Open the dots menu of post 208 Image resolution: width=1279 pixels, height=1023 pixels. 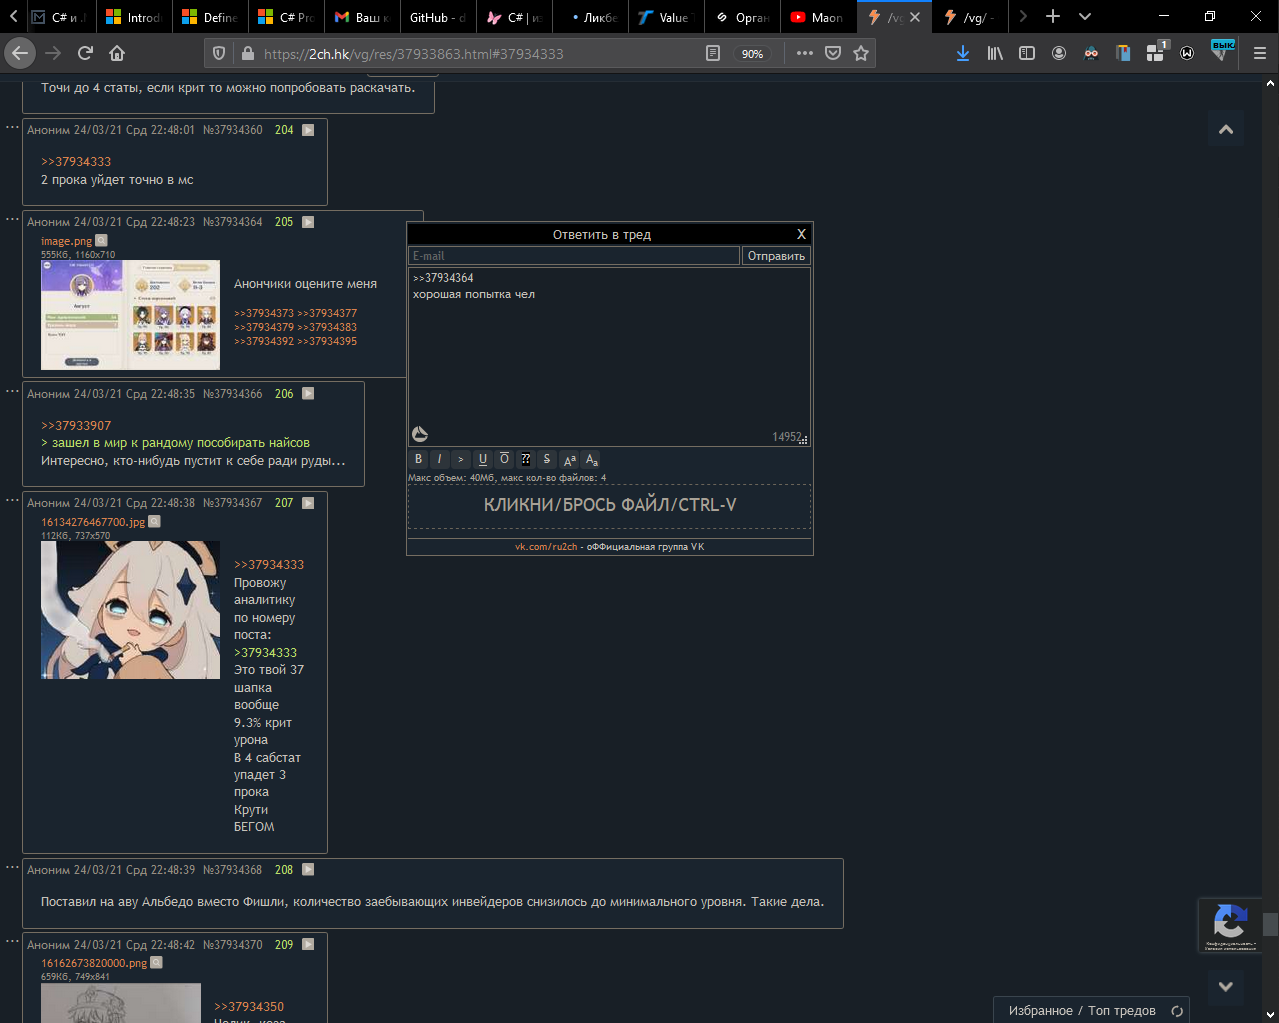[12, 867]
